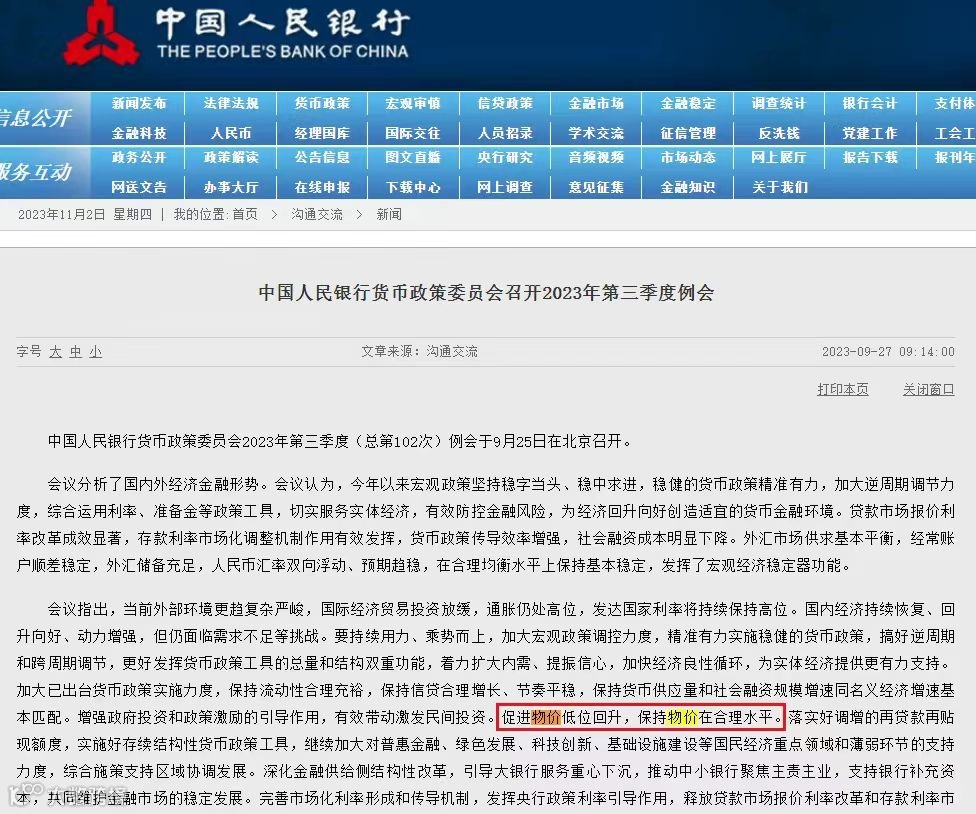Click the 文章来源：沟通交流 source text
Image resolution: width=976 pixels, height=814 pixels.
420,352
